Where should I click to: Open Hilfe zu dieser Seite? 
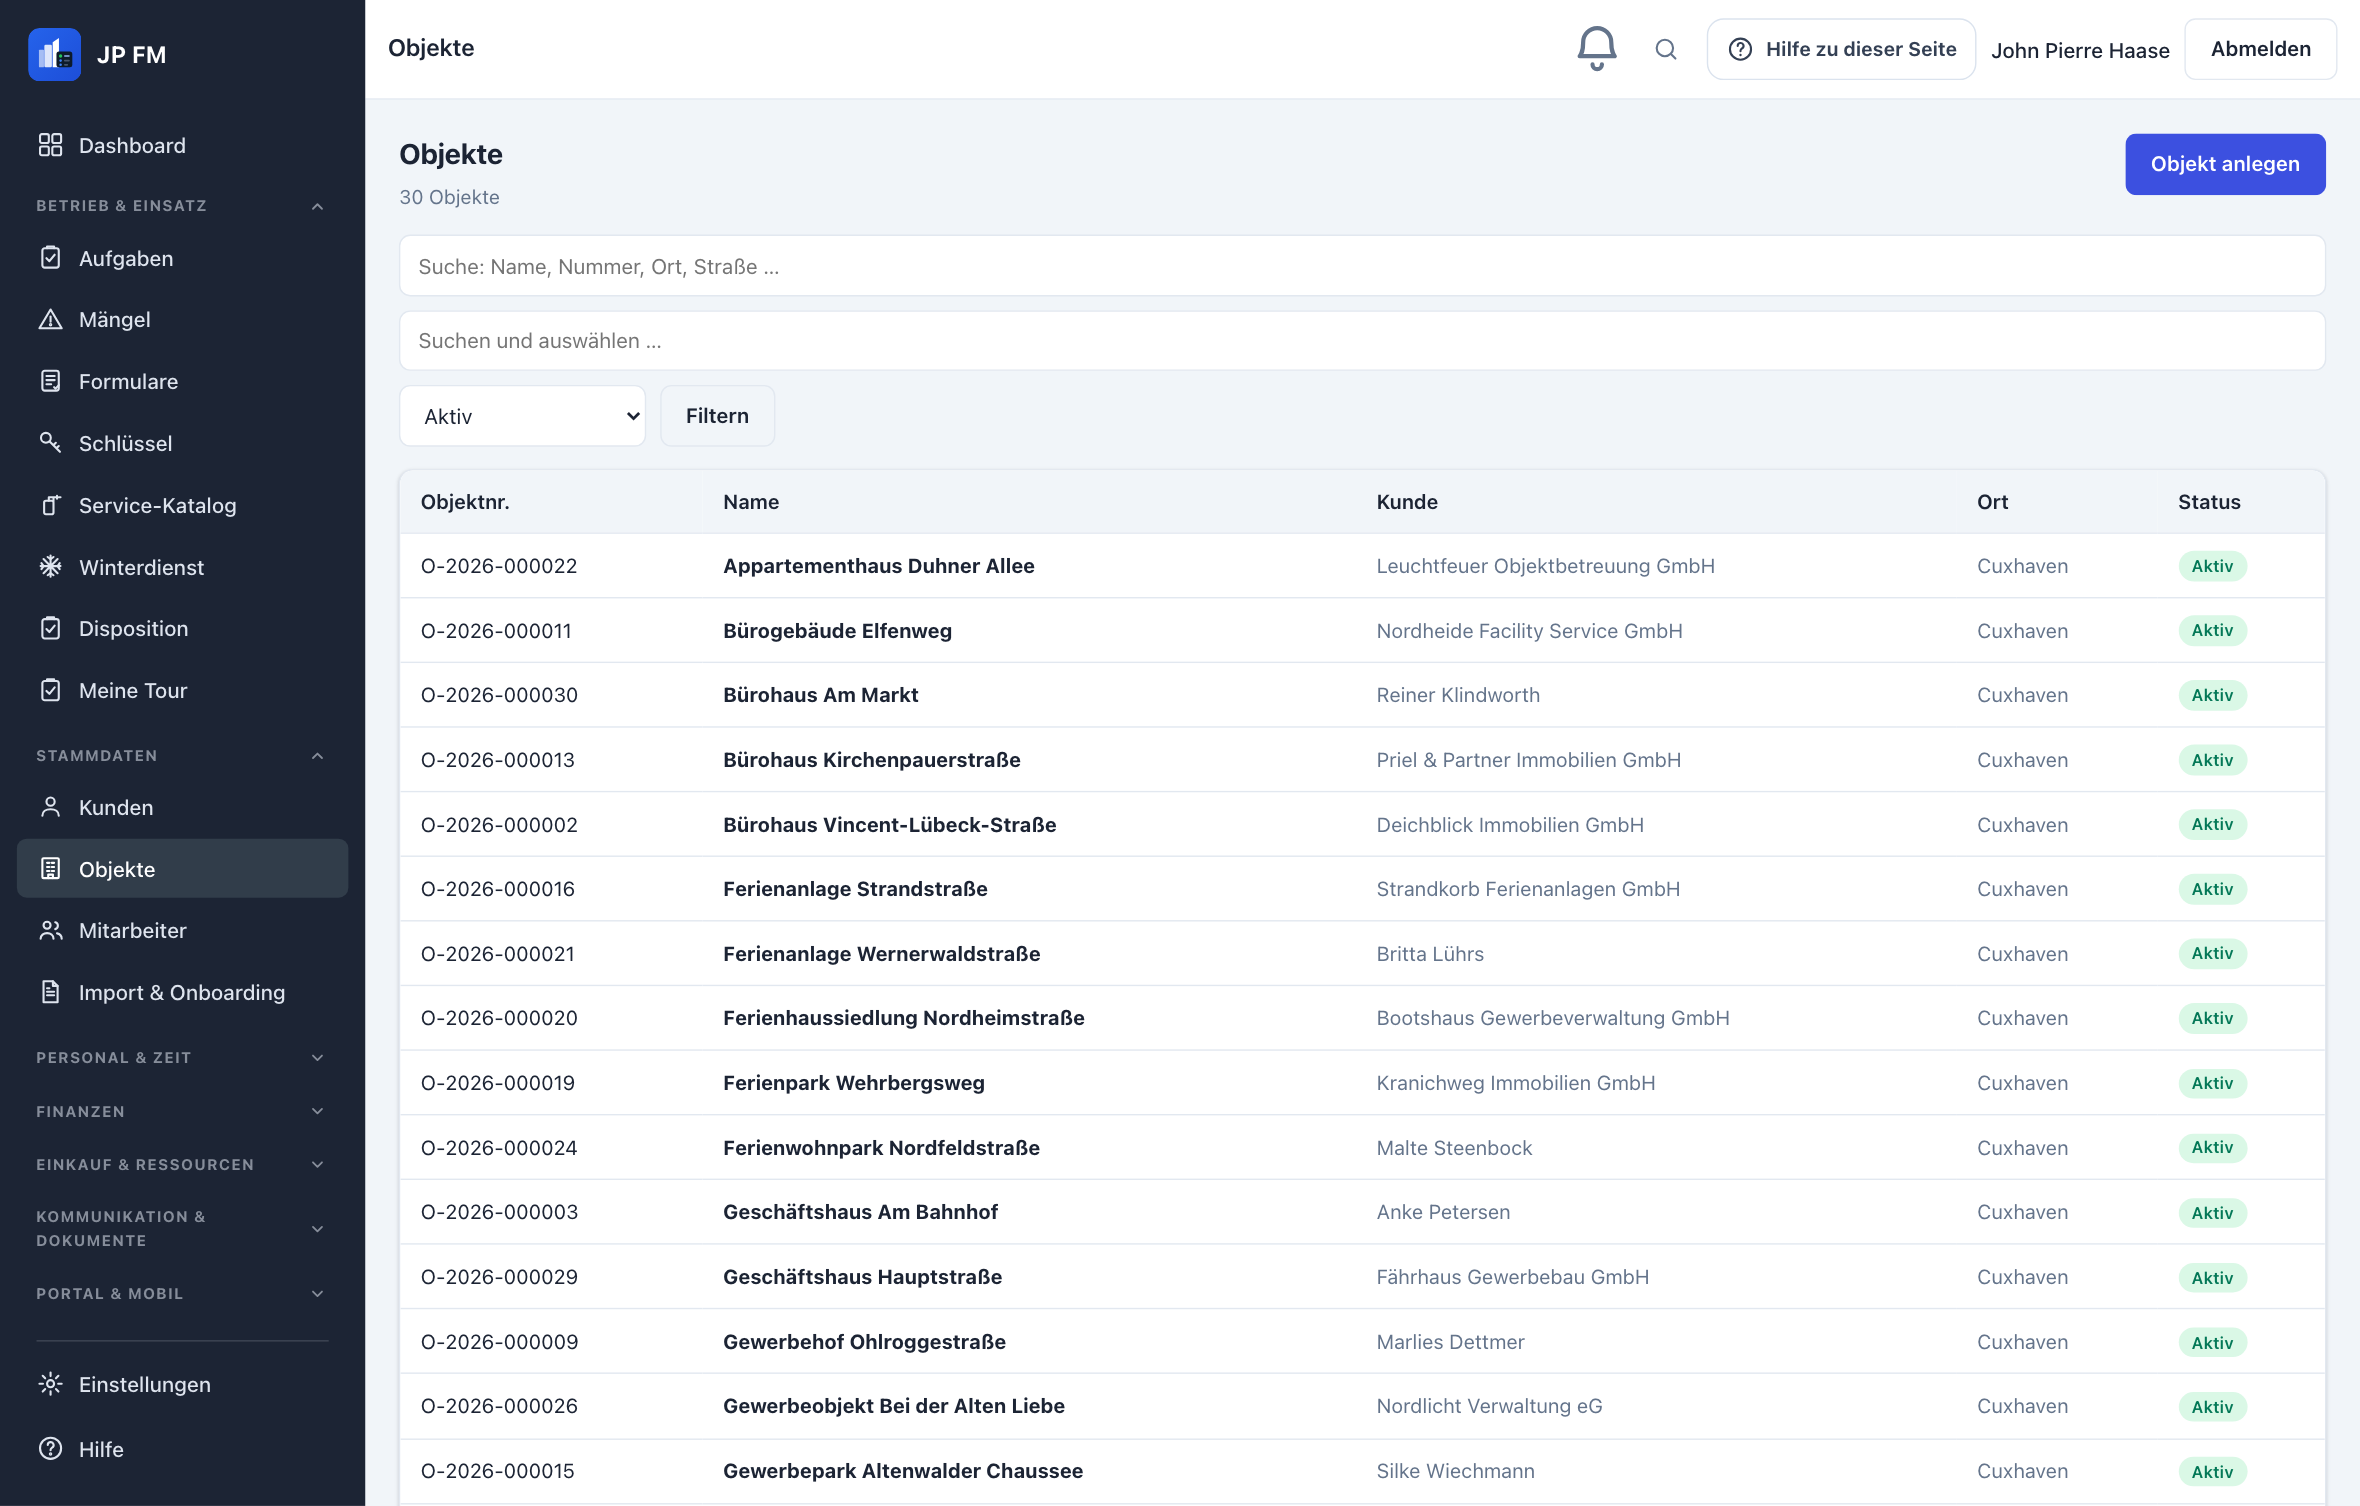pyautogui.click(x=1841, y=49)
